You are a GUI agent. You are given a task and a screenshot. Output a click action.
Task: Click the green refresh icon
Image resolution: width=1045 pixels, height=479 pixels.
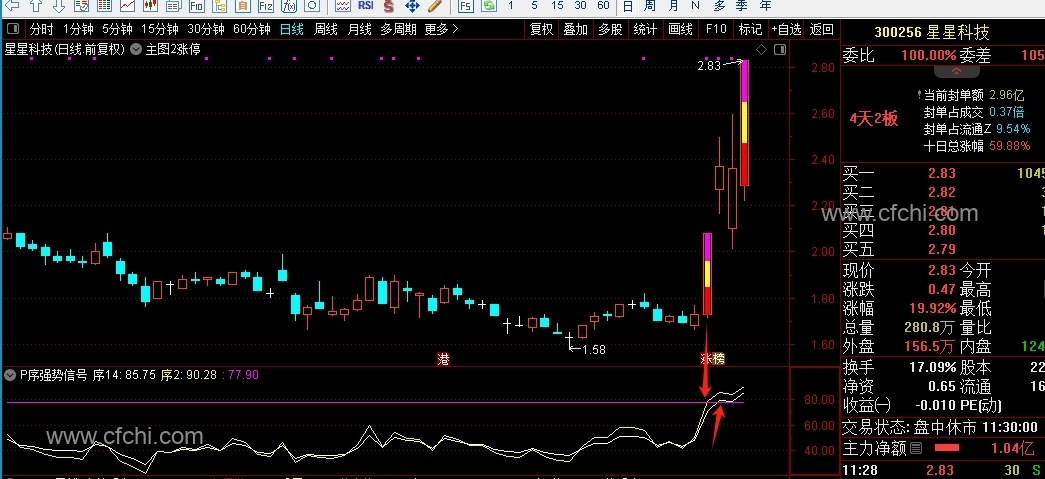[489, 6]
